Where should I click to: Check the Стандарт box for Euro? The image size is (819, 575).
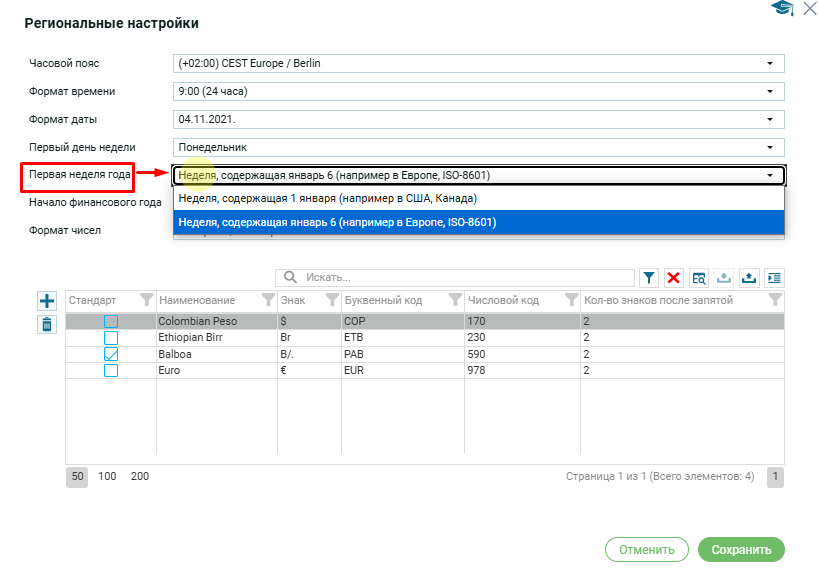[111, 370]
